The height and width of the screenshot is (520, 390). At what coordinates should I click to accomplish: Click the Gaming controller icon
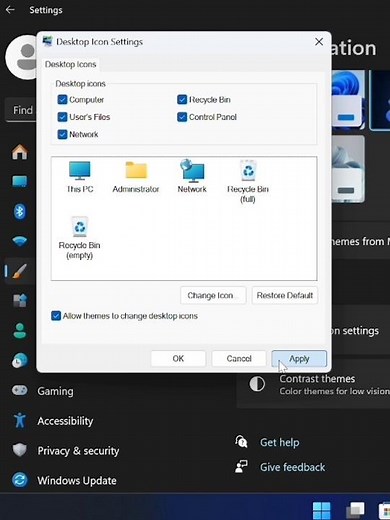20,390
